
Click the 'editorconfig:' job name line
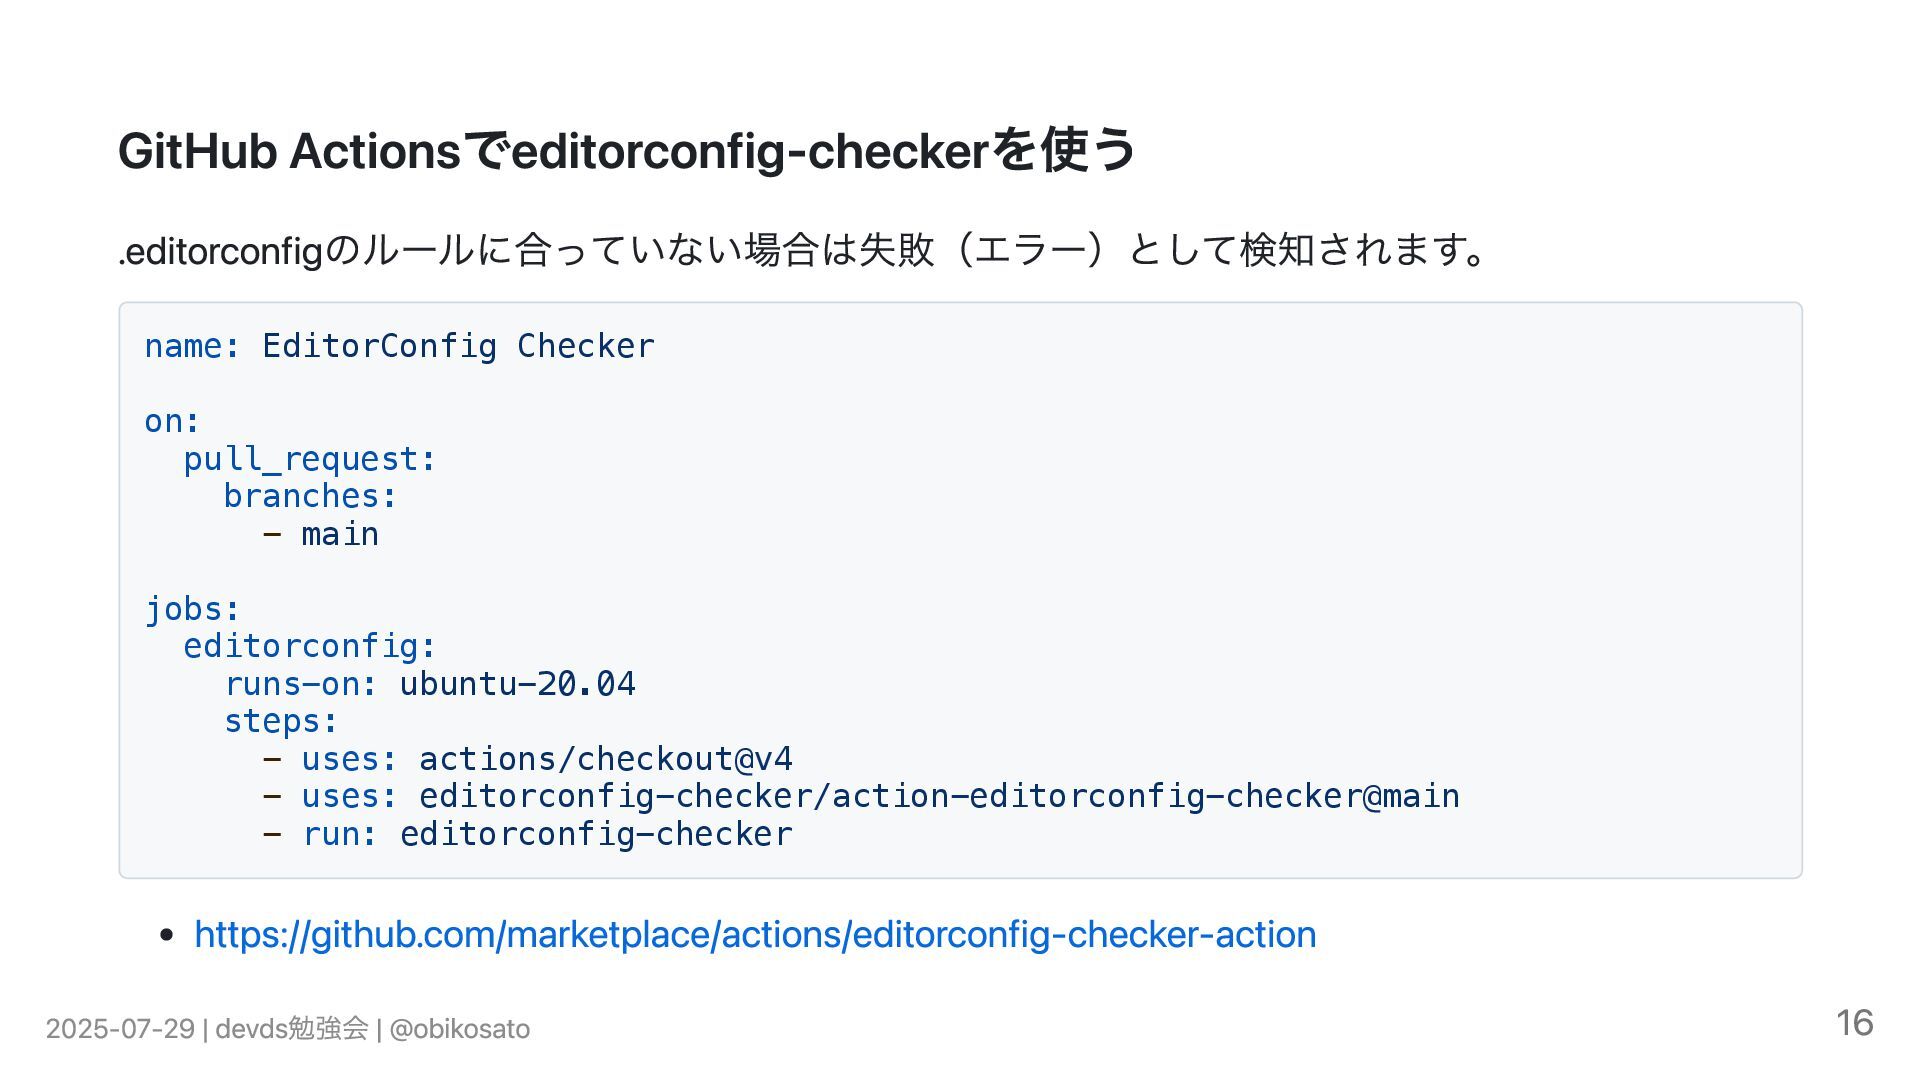tap(310, 646)
